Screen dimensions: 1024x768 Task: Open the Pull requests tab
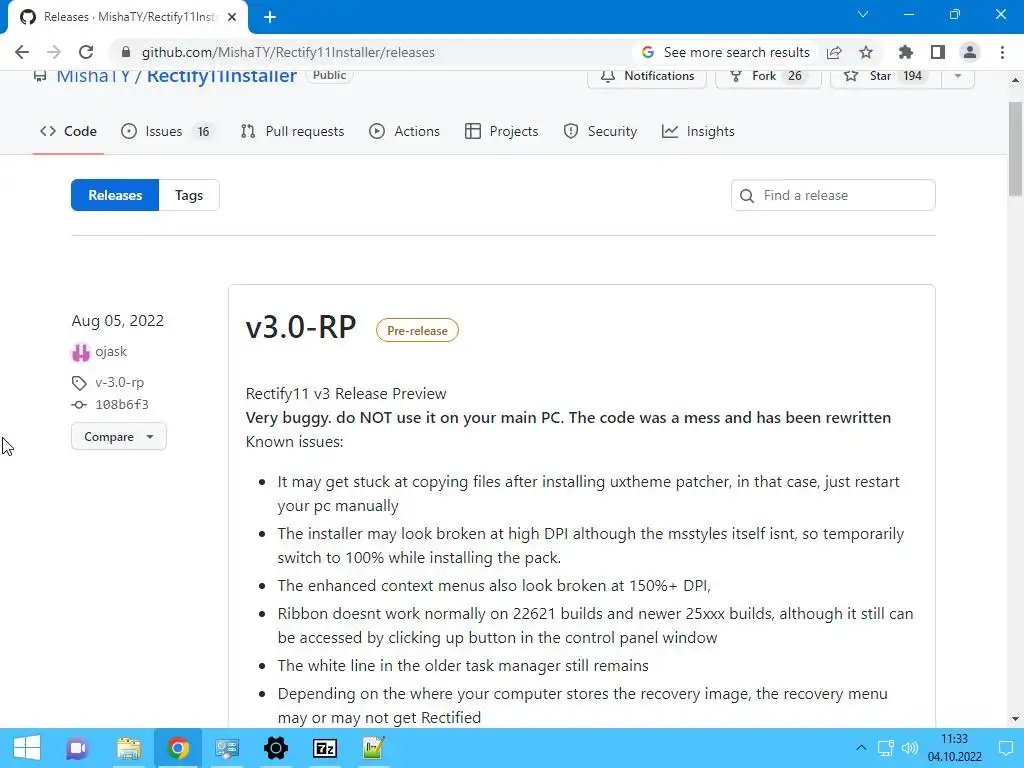[x=292, y=131]
